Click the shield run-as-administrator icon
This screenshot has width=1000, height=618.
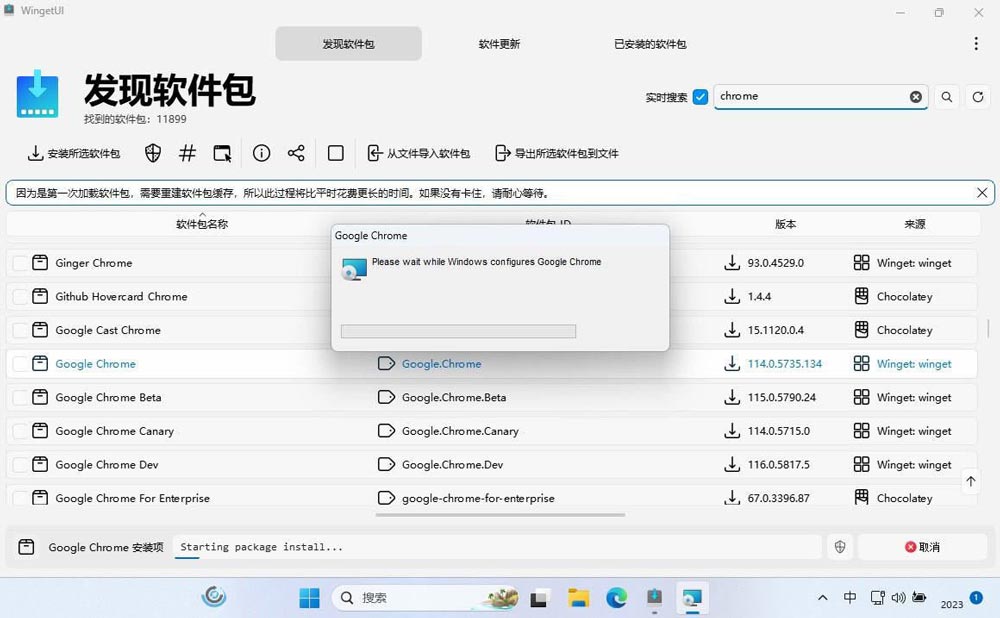[x=152, y=153]
